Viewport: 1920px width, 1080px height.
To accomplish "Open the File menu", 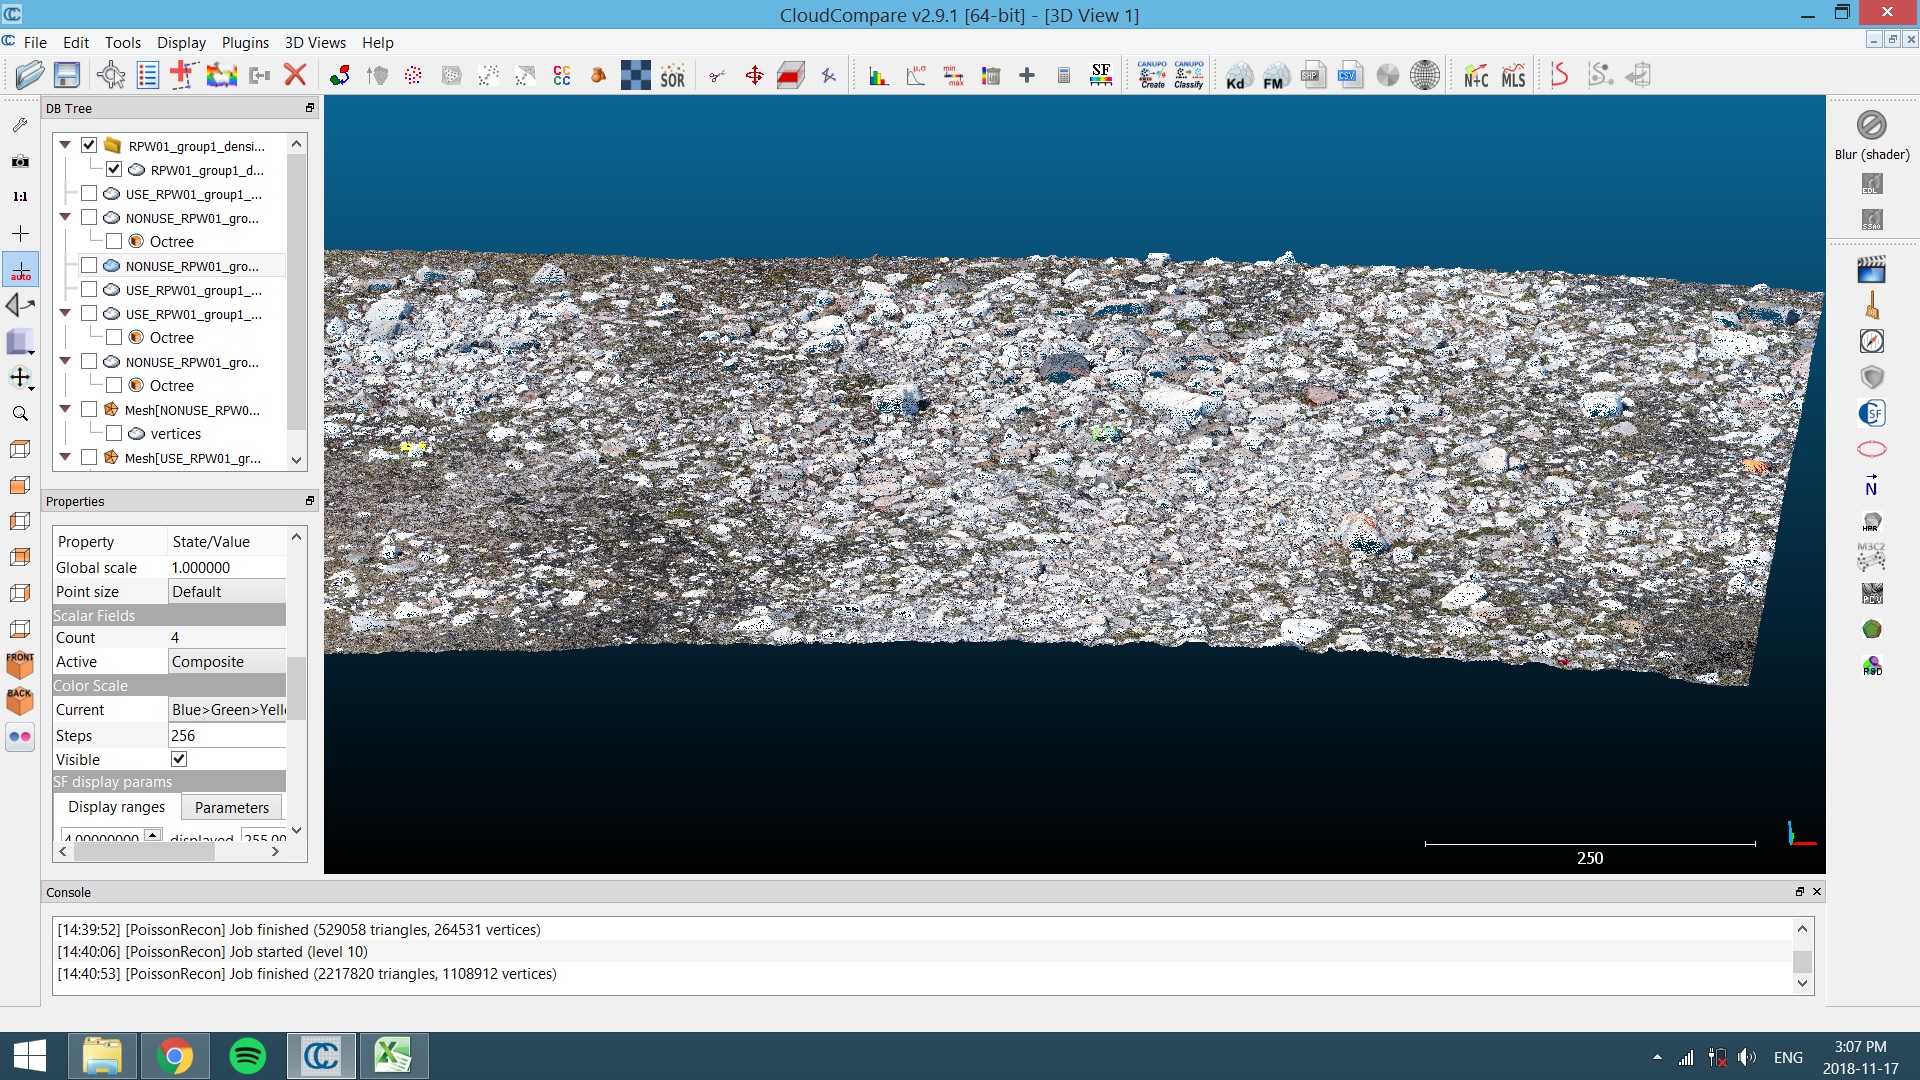I will click(x=35, y=42).
